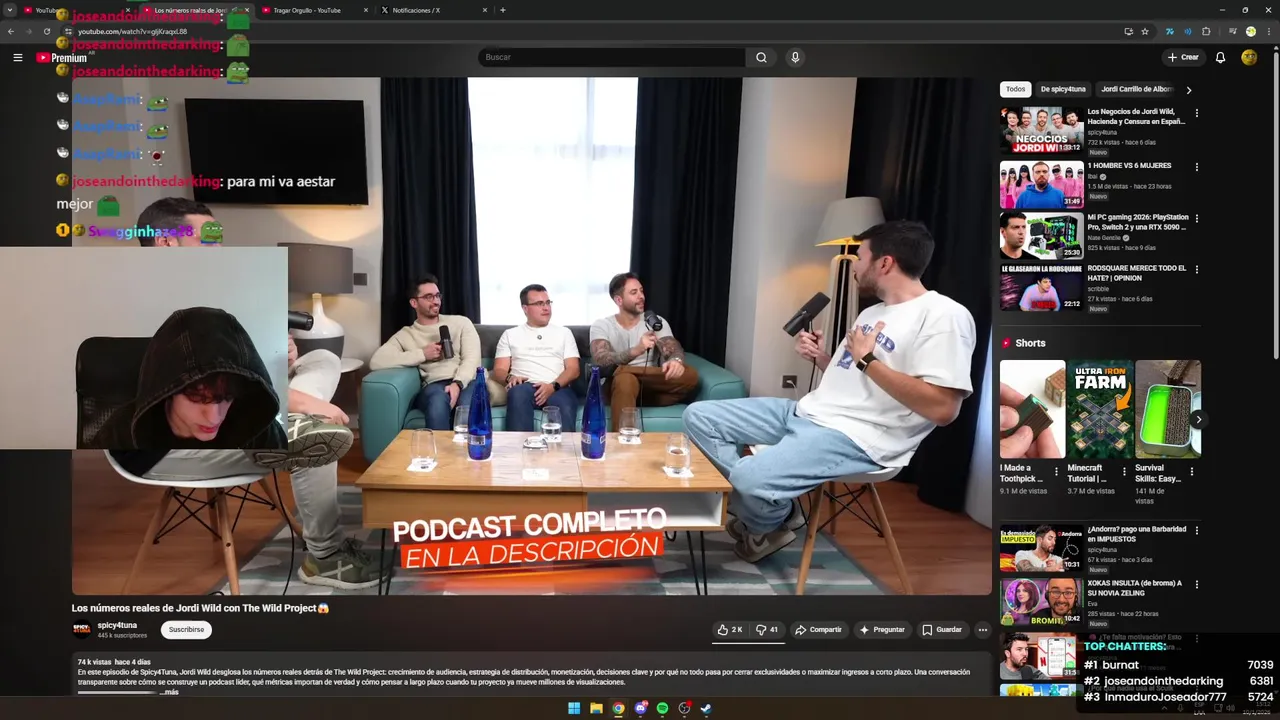The image size is (1280, 720).
Task: Open the spicy4tuna channel name link
Action: pyautogui.click(x=117, y=625)
